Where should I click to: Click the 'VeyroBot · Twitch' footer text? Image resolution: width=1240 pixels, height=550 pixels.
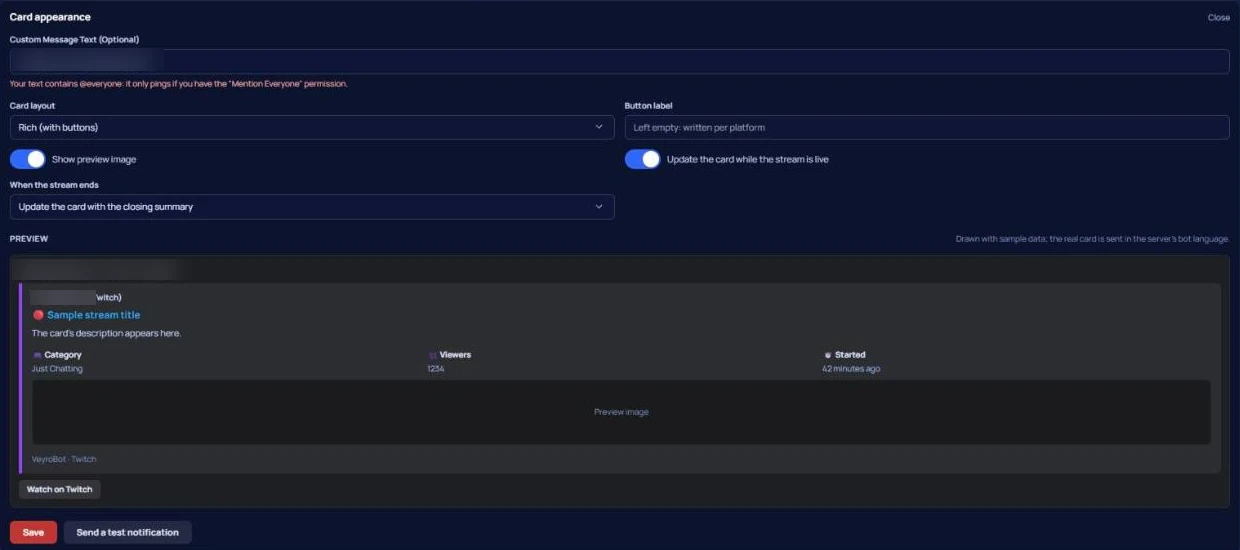[64, 459]
